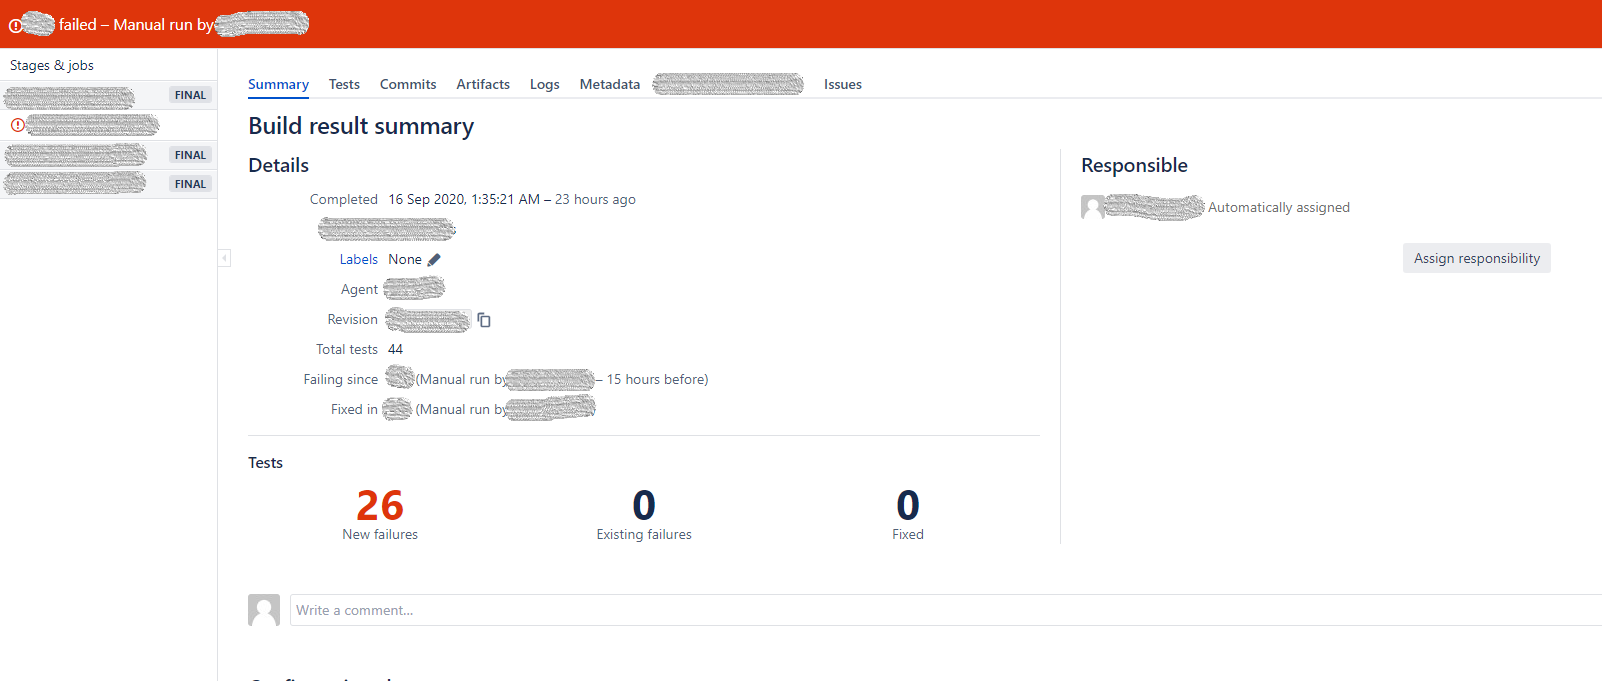Click the 26 New failures count
The image size is (1602, 681).
pos(380,506)
